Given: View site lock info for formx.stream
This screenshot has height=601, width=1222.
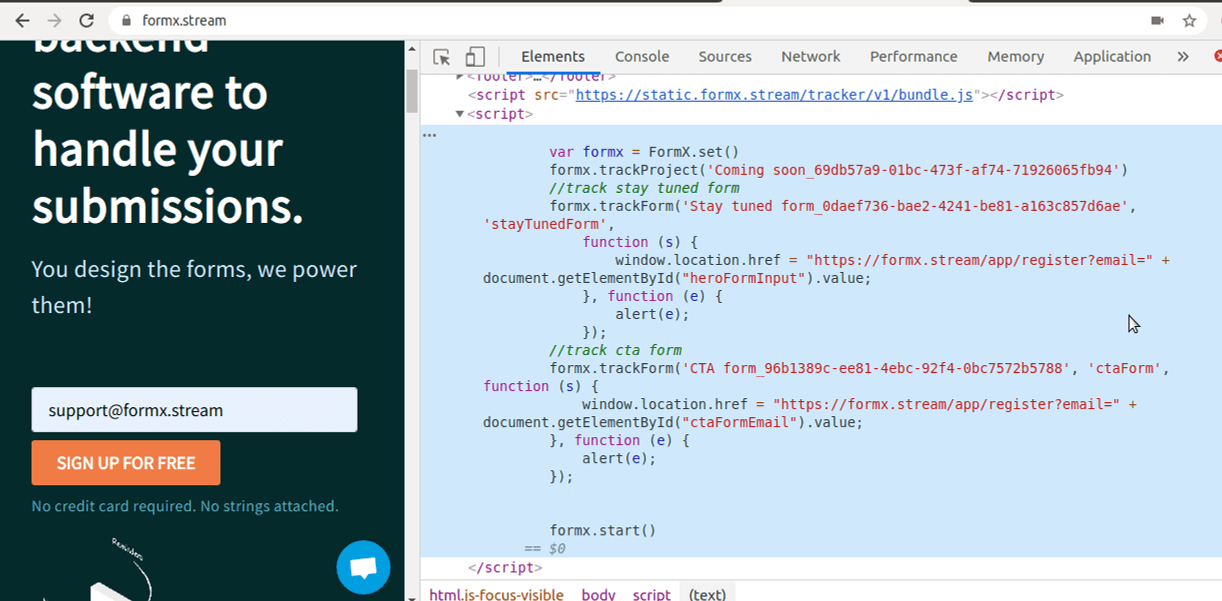Looking at the screenshot, I should (126, 20).
